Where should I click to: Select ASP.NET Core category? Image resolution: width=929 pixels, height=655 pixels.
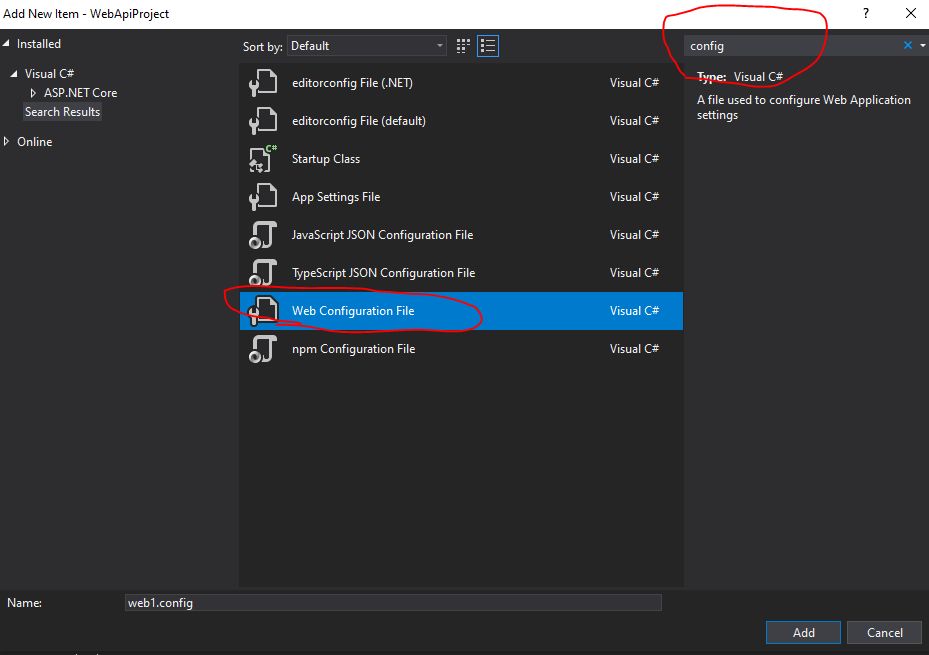pyautogui.click(x=81, y=93)
